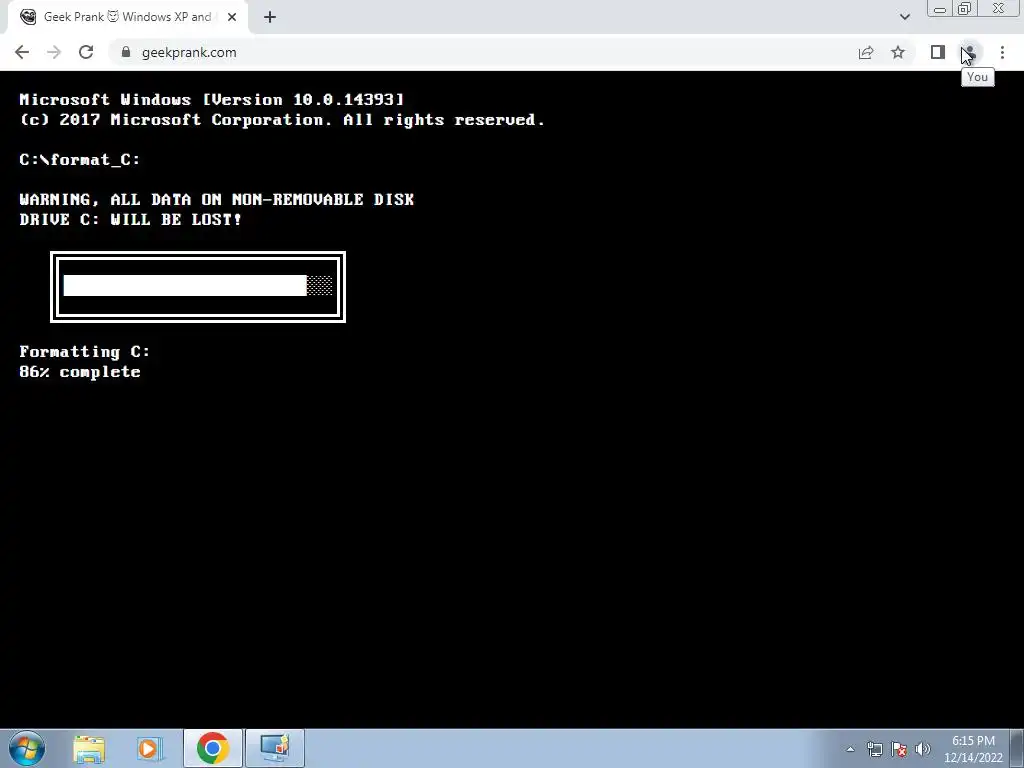Reload the geekprank.com page

(86, 52)
